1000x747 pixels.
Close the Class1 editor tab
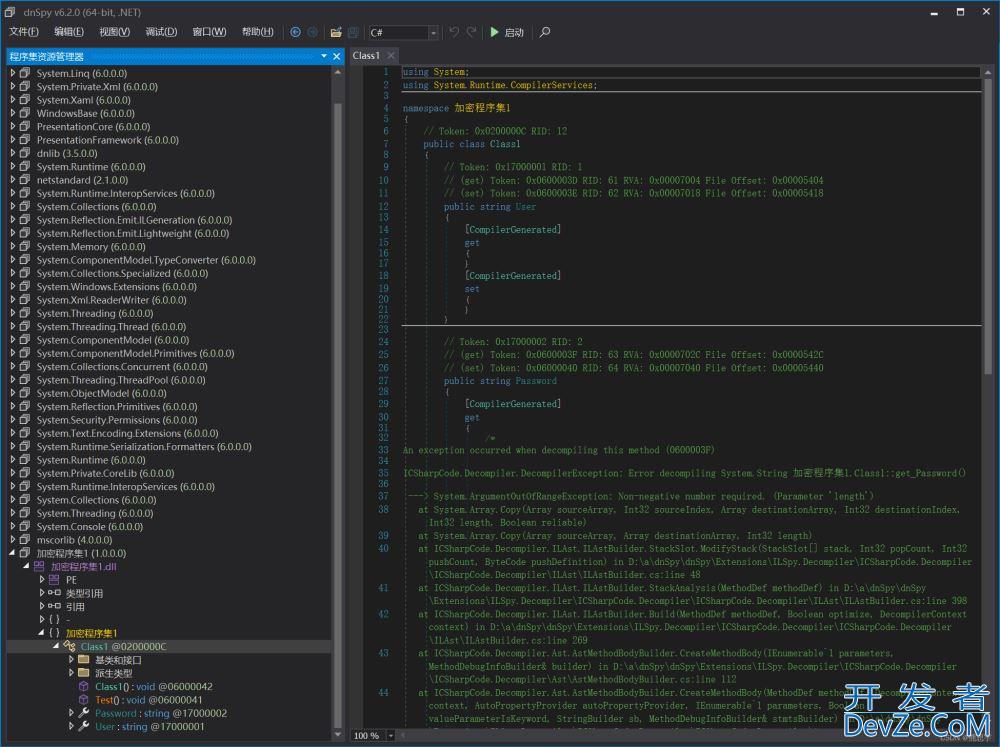(391, 55)
